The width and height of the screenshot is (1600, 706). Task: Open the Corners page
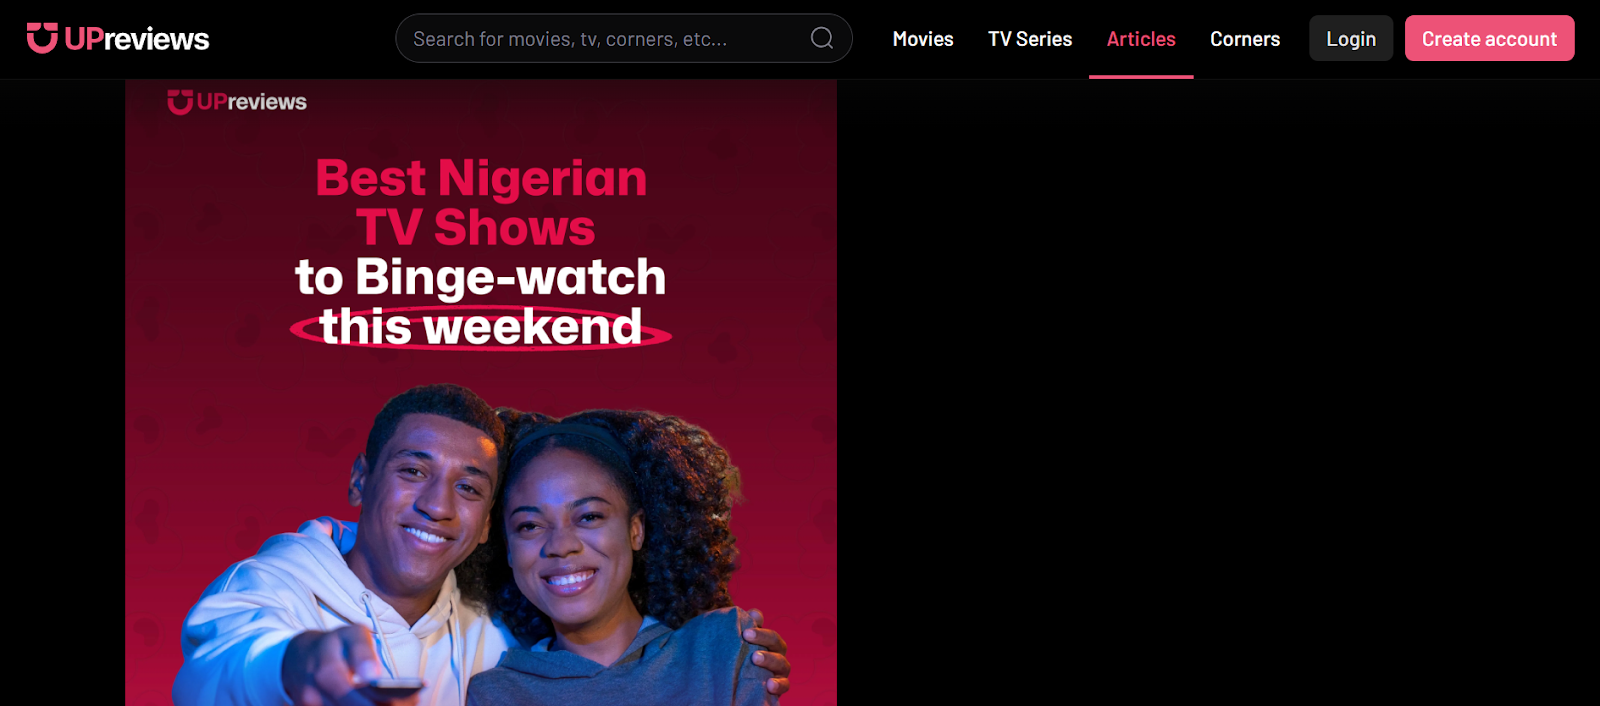pyautogui.click(x=1245, y=39)
